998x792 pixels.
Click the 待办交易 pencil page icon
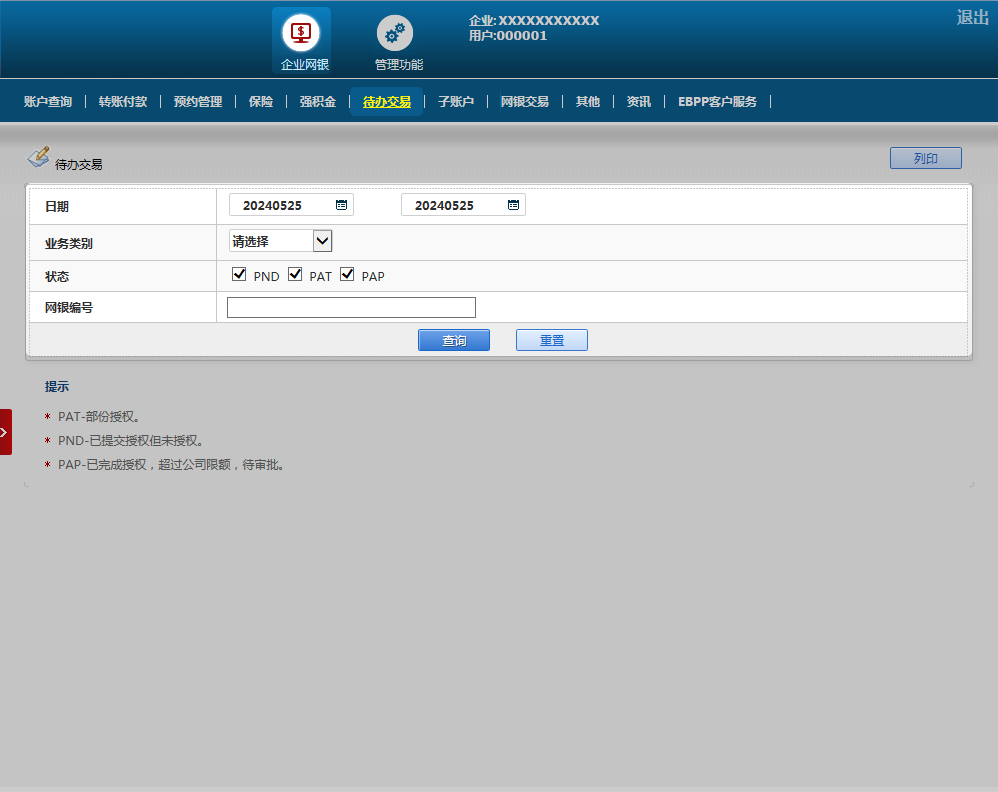tap(38, 157)
